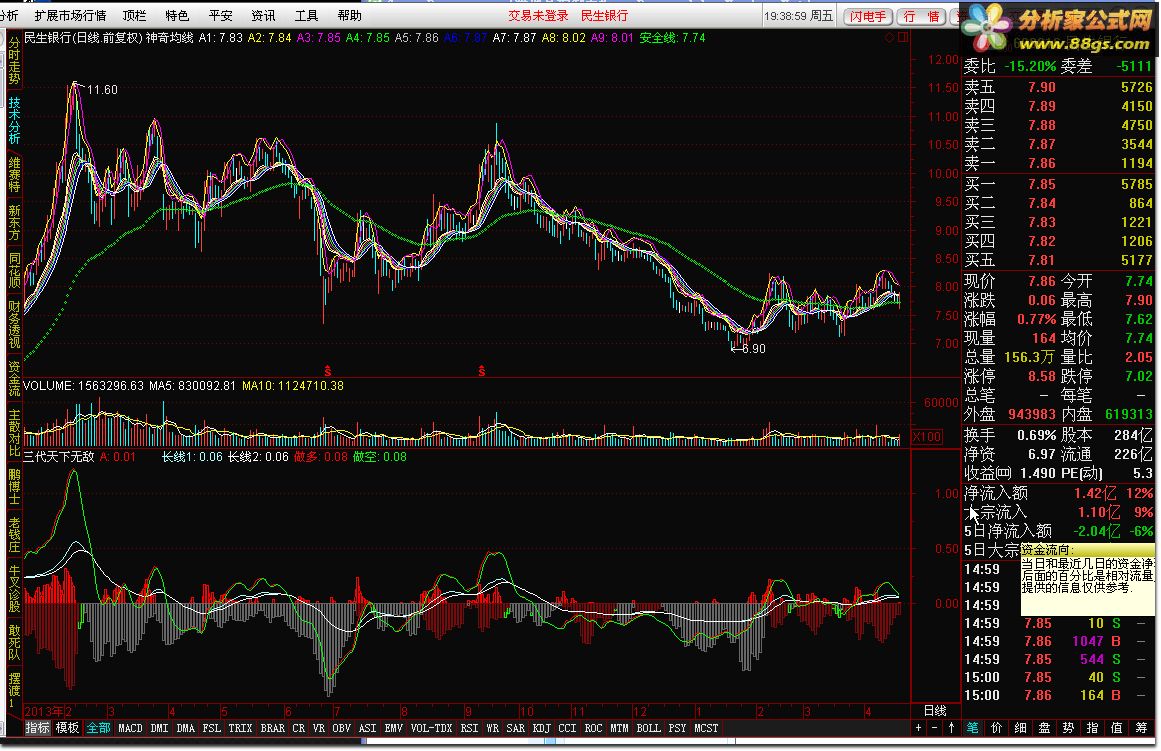Switch indicator to KDJ
Image resolution: width=1161 pixels, height=751 pixels.
pyautogui.click(x=541, y=728)
